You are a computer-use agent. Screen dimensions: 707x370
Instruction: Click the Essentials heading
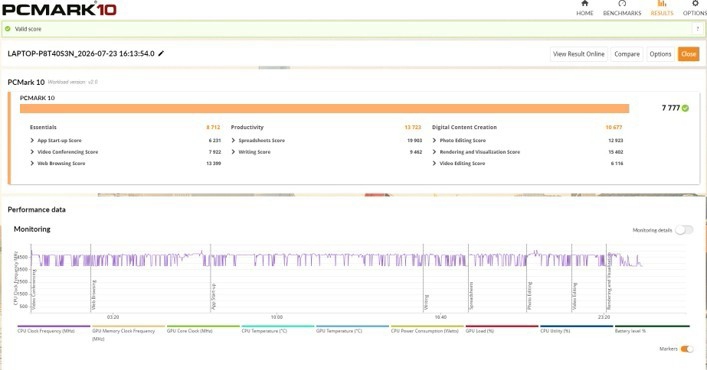coord(43,128)
